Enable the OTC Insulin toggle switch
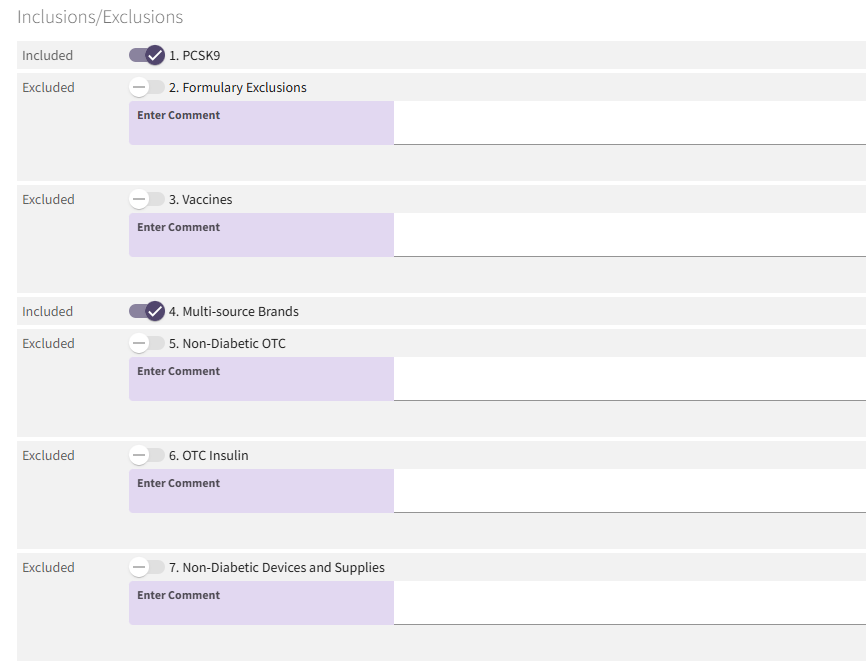The width and height of the screenshot is (866, 662). point(146,456)
